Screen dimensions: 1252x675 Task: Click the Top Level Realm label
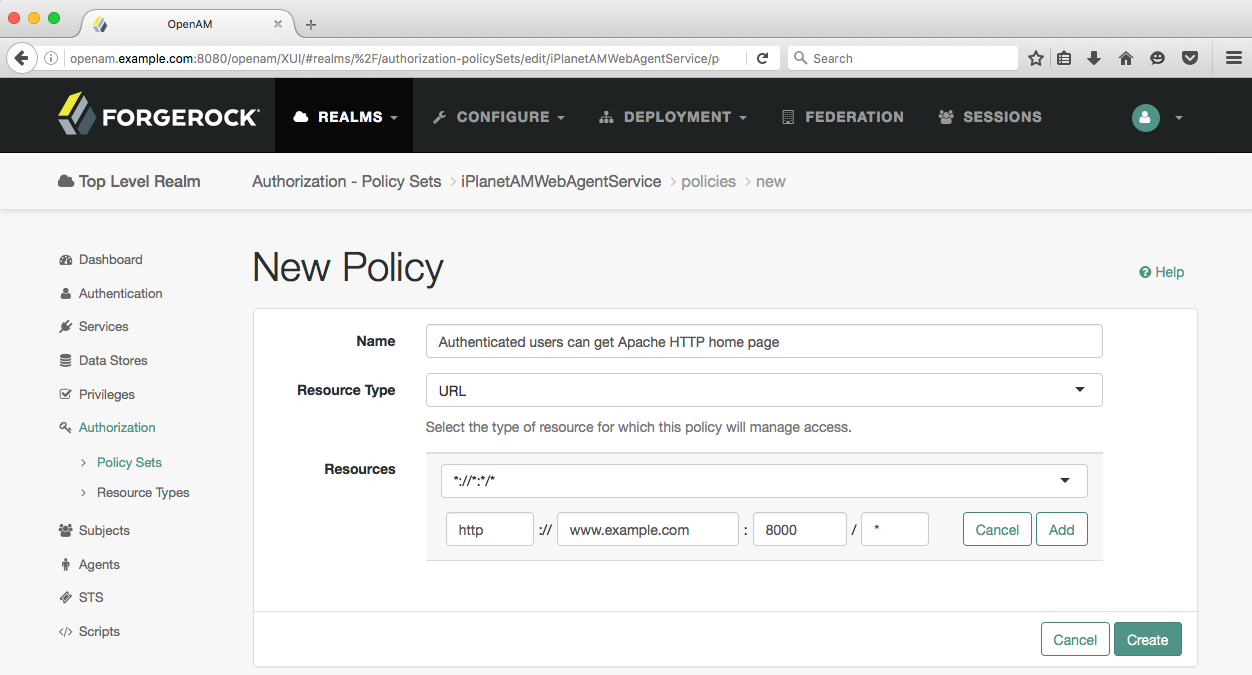[x=139, y=182]
